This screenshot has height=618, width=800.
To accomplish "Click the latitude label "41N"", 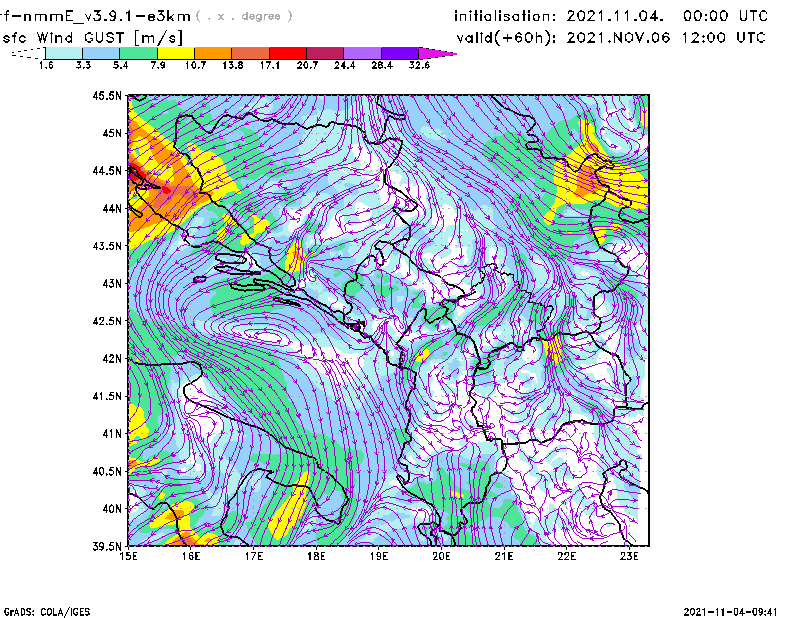I will point(112,434).
